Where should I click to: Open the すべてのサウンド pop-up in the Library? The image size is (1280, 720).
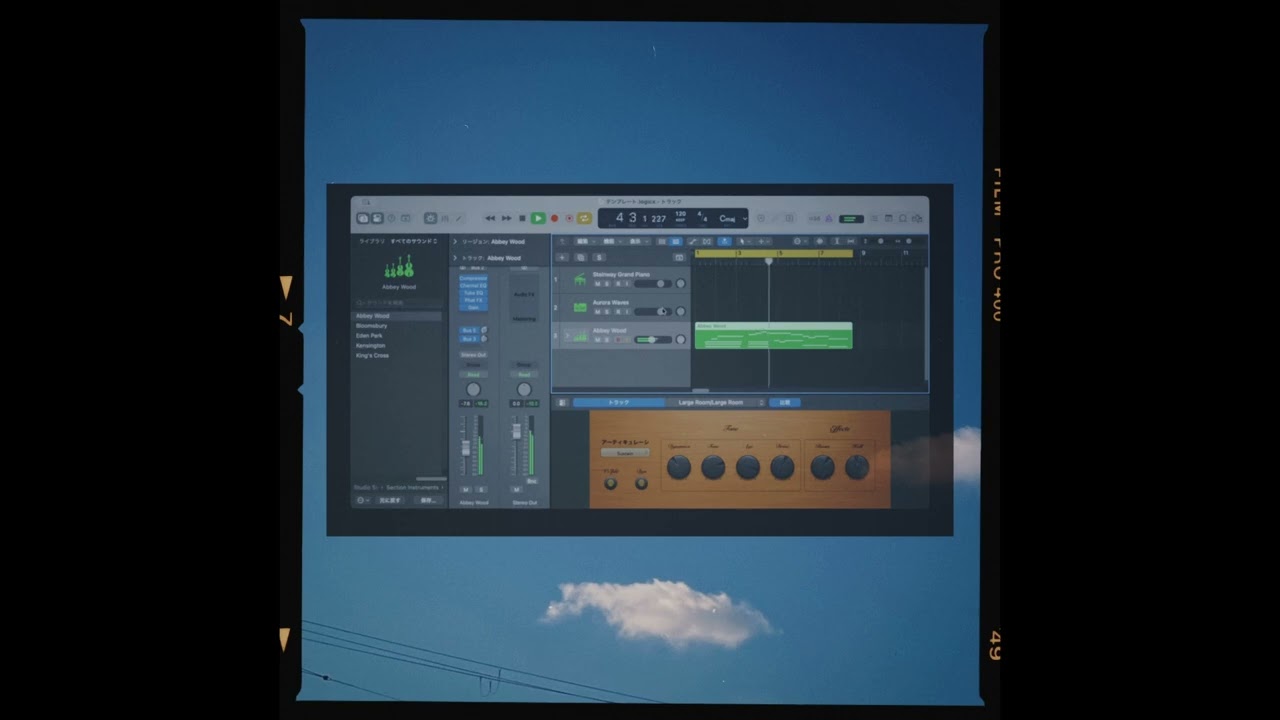[414, 241]
